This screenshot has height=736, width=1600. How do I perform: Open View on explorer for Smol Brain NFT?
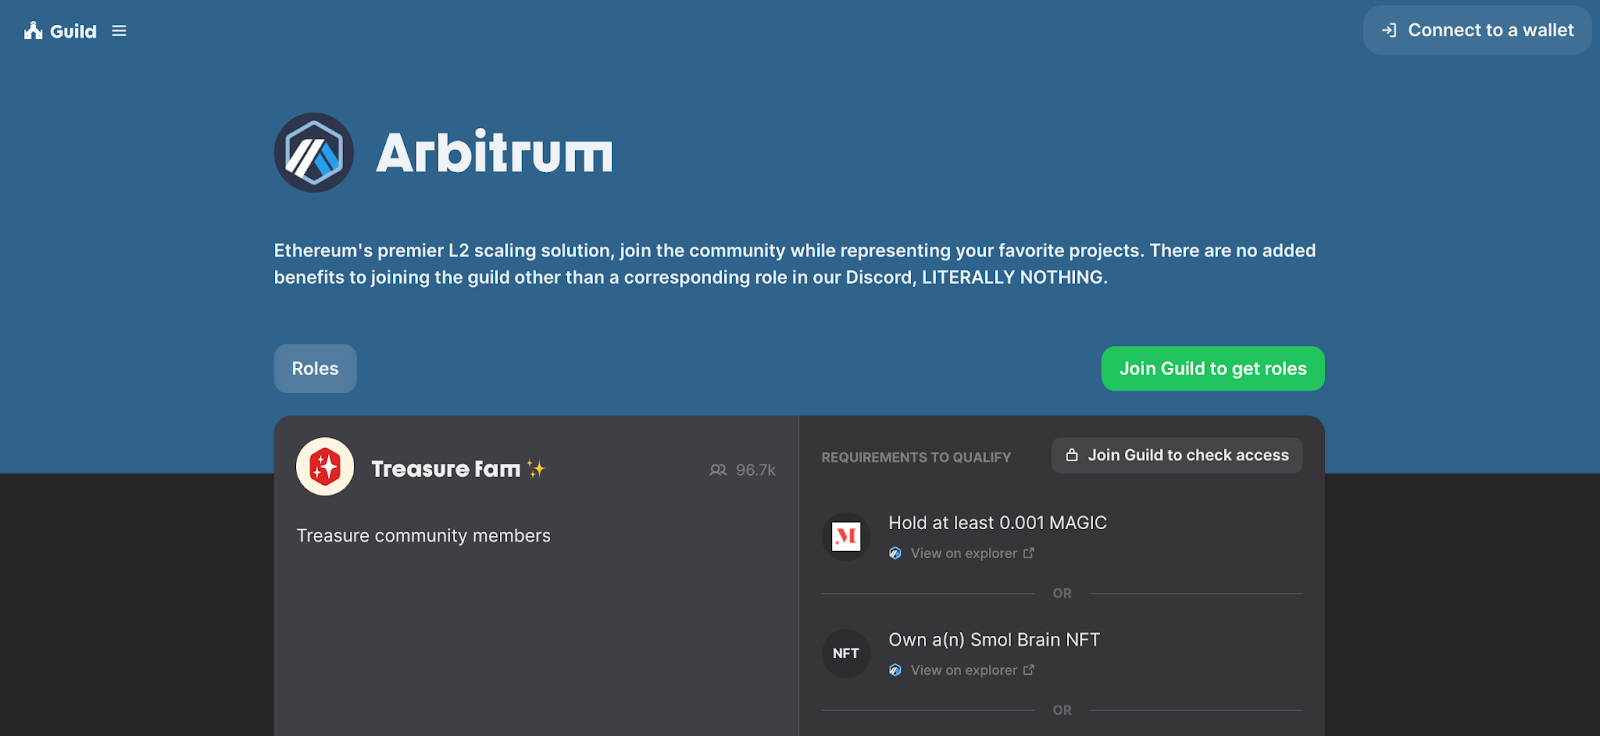pos(963,670)
